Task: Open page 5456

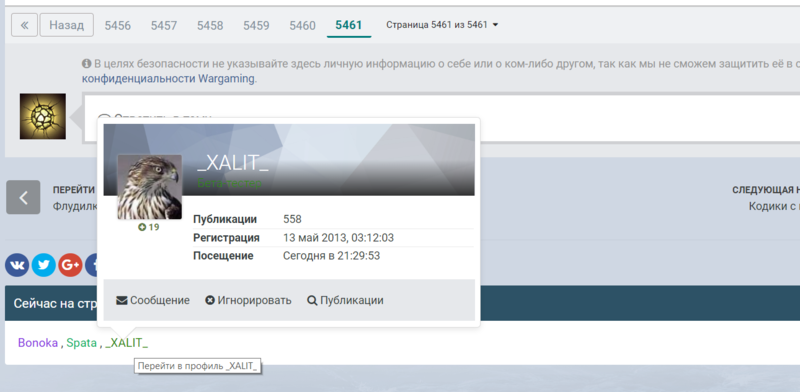Action: point(117,25)
